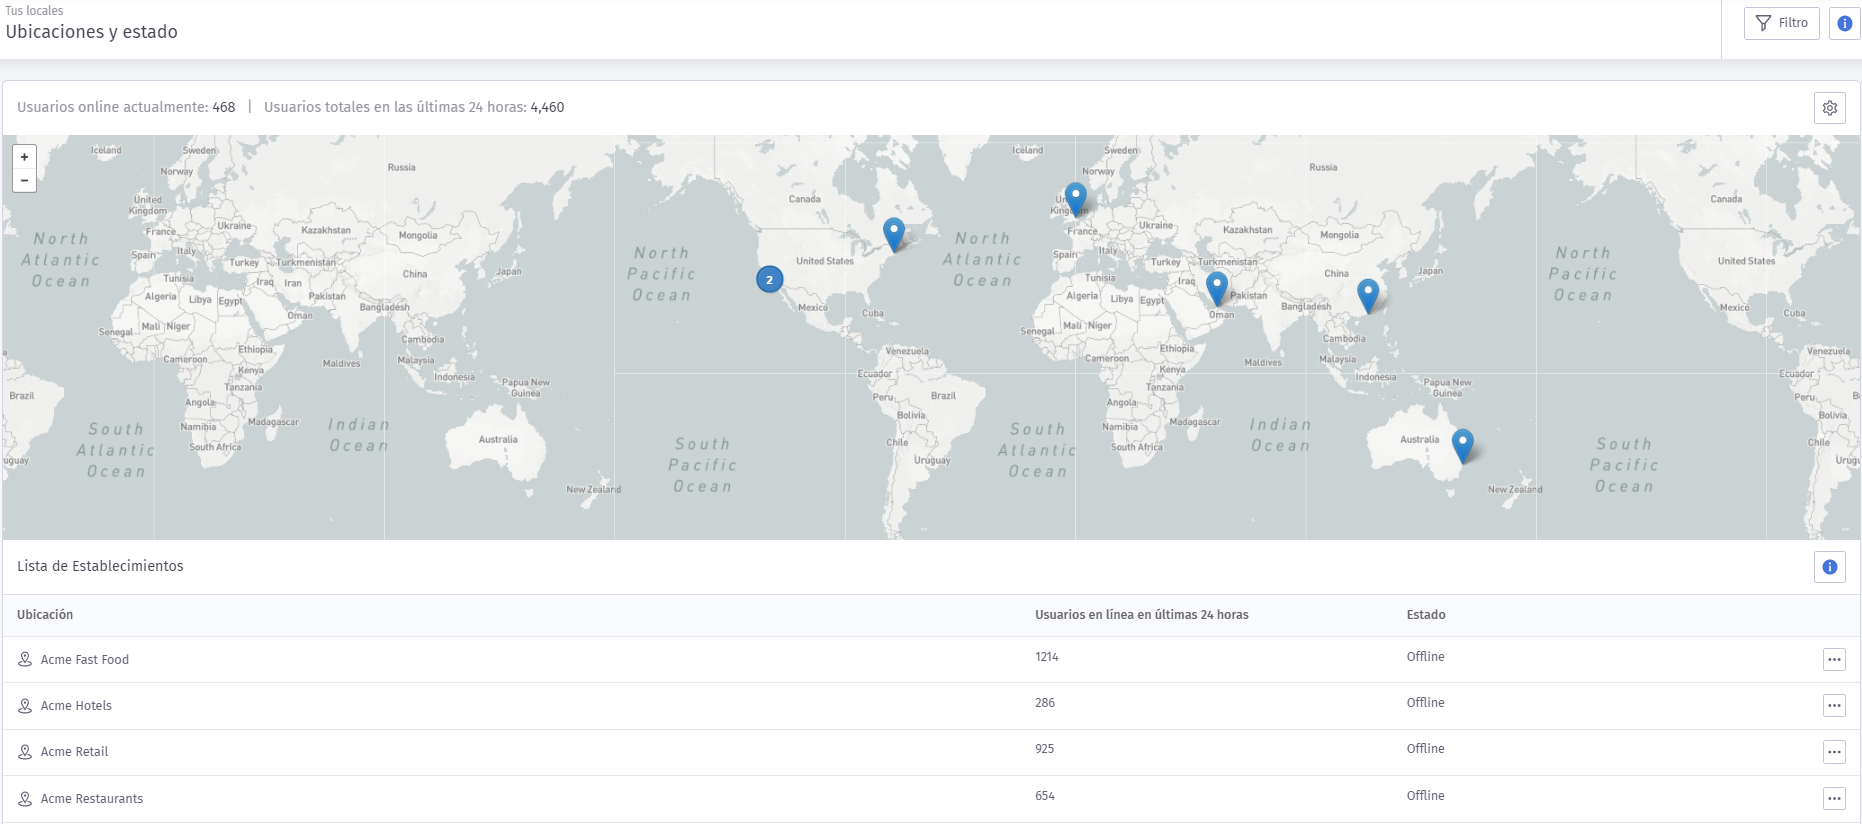Click the Usuarios online actualmente: 468 text

(126, 107)
